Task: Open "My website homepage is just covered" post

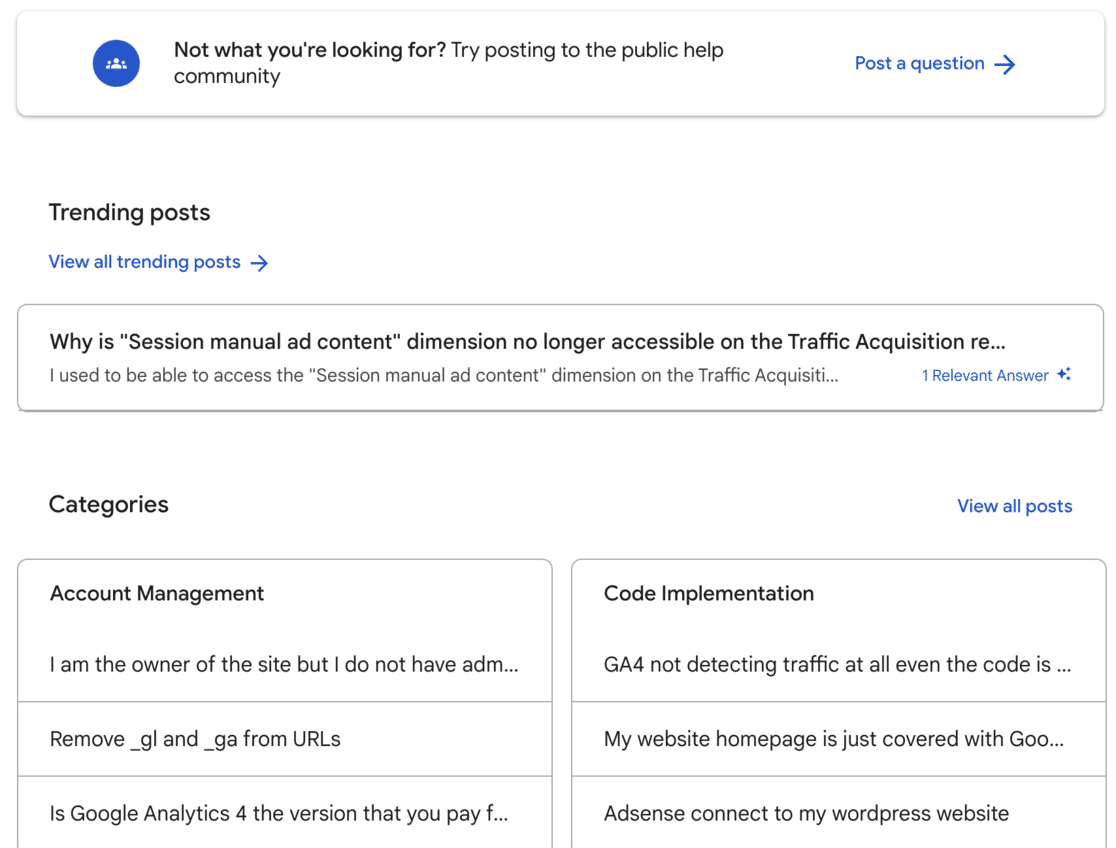Action: pyautogui.click(x=833, y=740)
